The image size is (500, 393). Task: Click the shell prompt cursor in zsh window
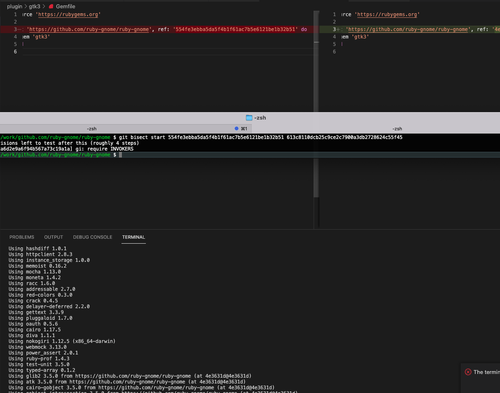click(120, 155)
